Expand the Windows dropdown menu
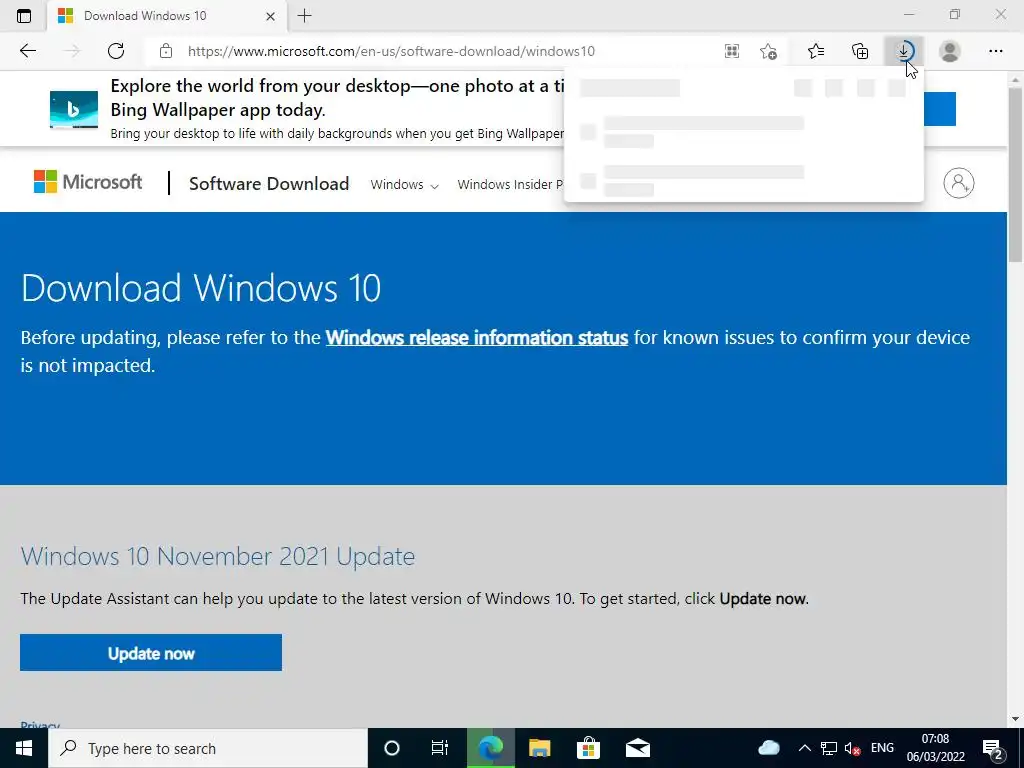This screenshot has height=768, width=1024. click(404, 184)
